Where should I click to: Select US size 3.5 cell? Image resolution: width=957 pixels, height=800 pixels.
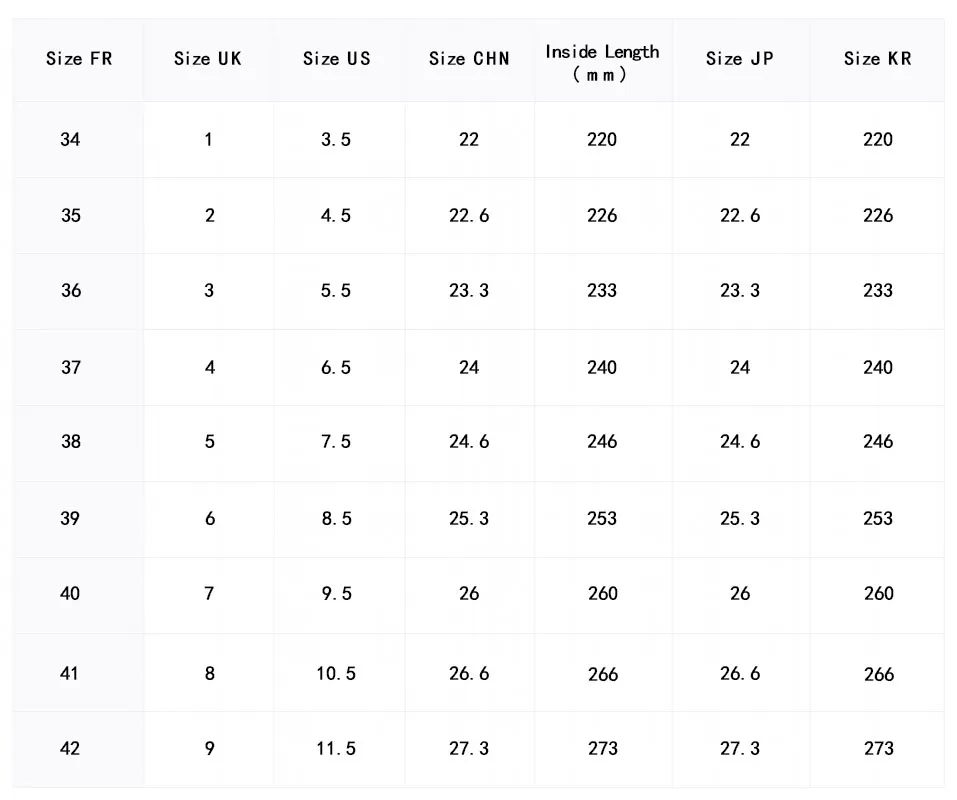[x=336, y=140]
